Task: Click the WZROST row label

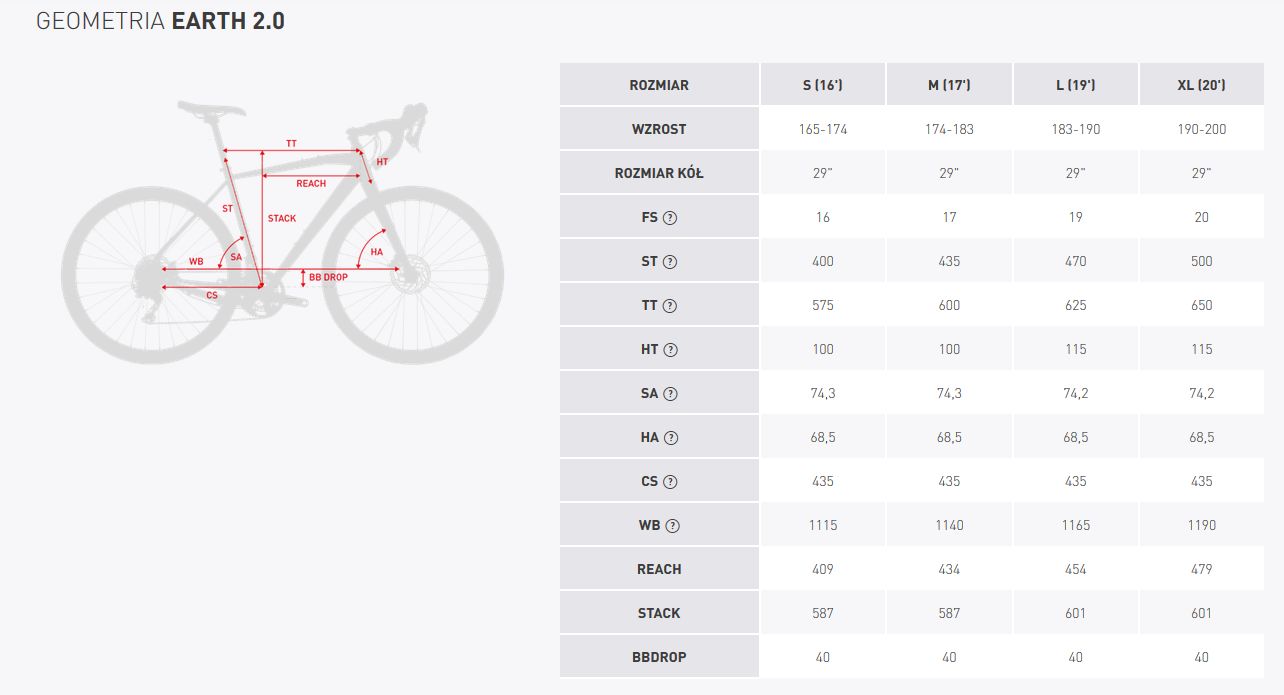Action: pyautogui.click(x=659, y=129)
